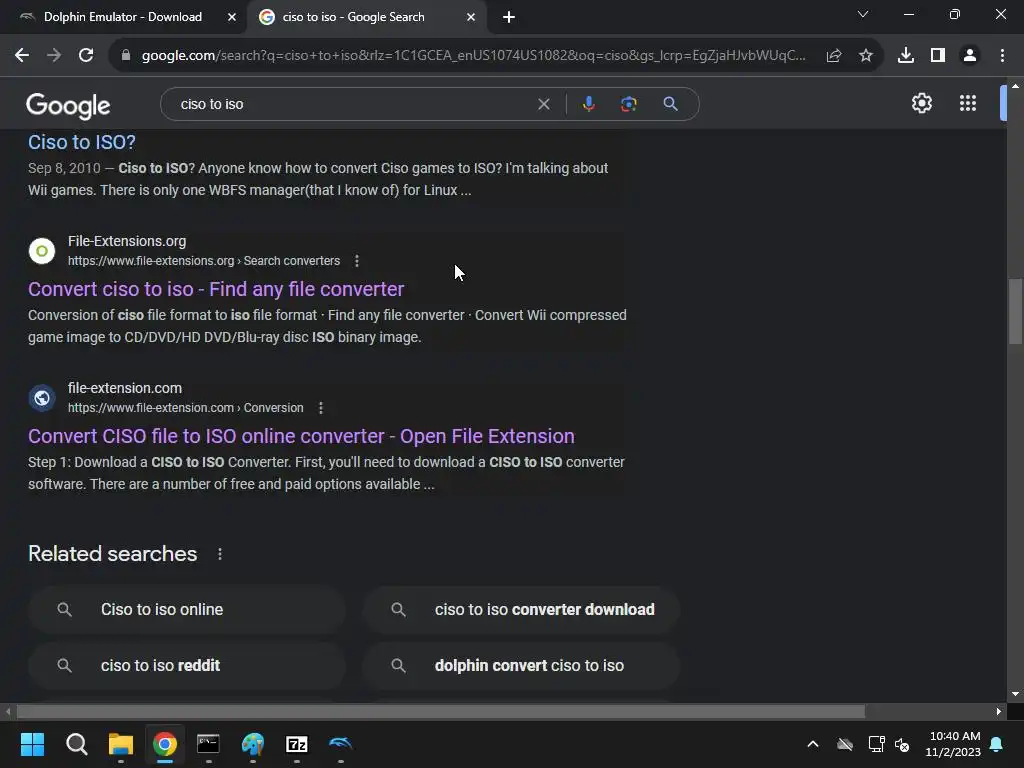Show hidden system tray icons
Image resolution: width=1024 pixels, height=768 pixels.
812,744
